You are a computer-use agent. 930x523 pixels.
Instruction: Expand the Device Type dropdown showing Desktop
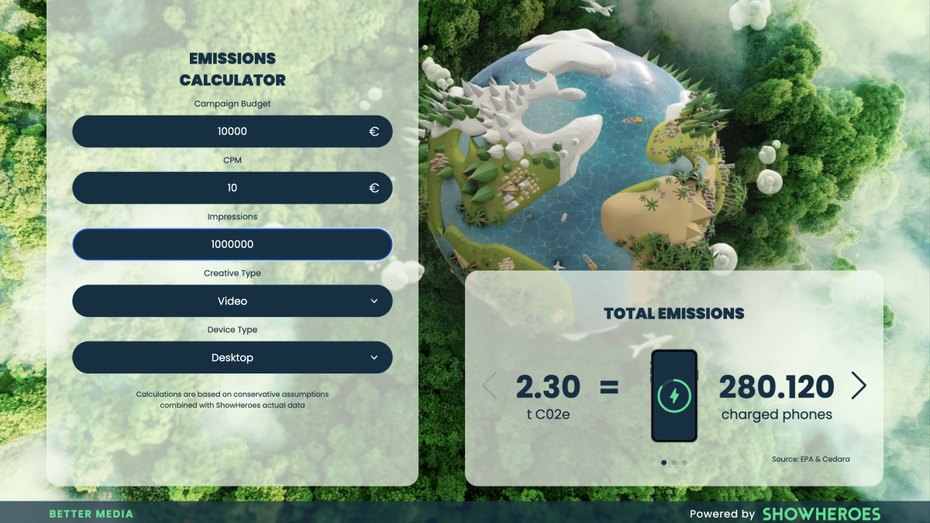pyautogui.click(x=232, y=357)
